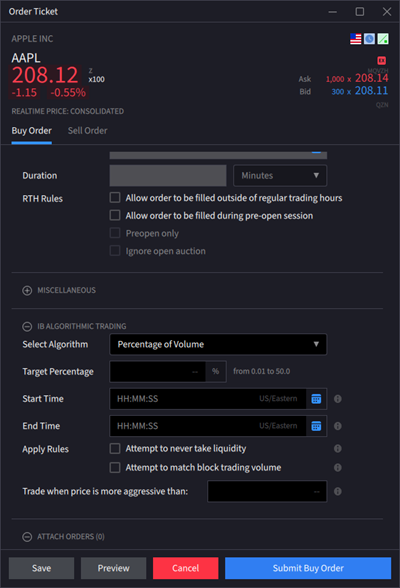This screenshot has height=588, width=400.
Task: Maximize the Order Ticket window
Action: pos(360,12)
